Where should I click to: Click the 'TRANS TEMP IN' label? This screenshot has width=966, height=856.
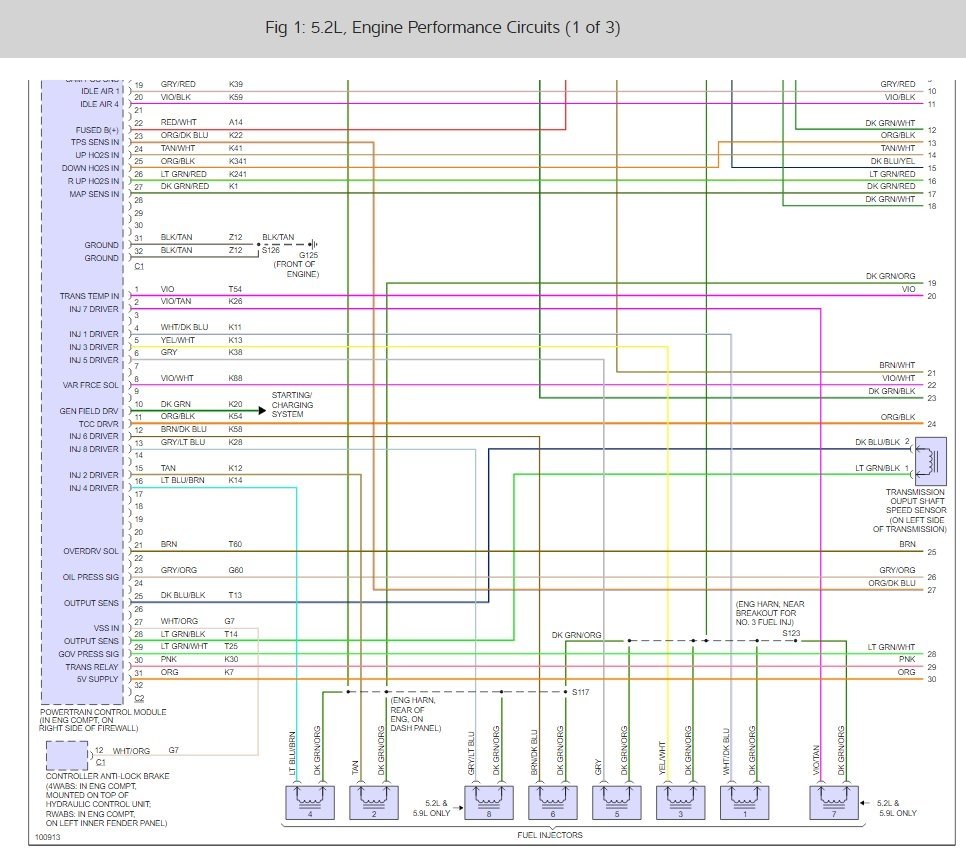coord(89,296)
